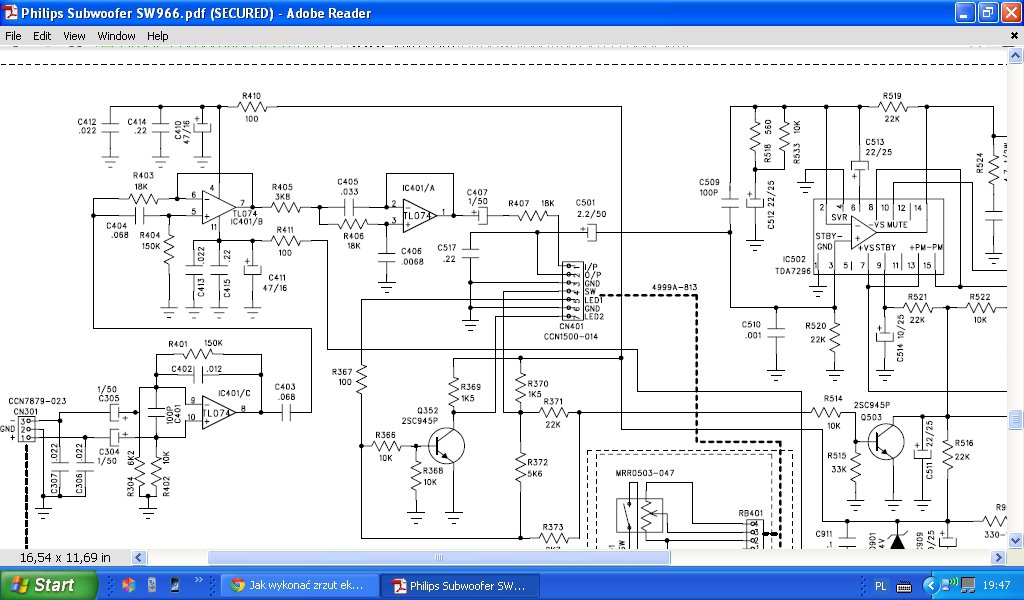Minimize the Adobe Reader window
This screenshot has height=600, width=1024.
click(965, 12)
